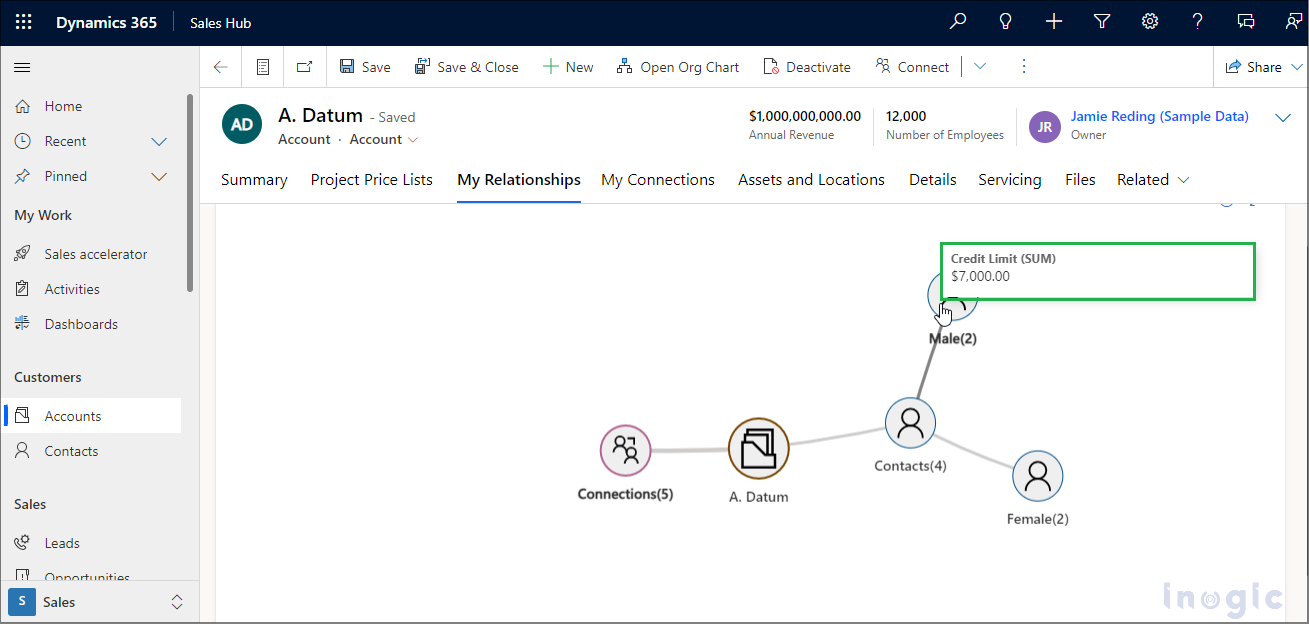
Task: Click the $1,000,000,000.00 Annual Revenue value
Action: pyautogui.click(x=805, y=116)
